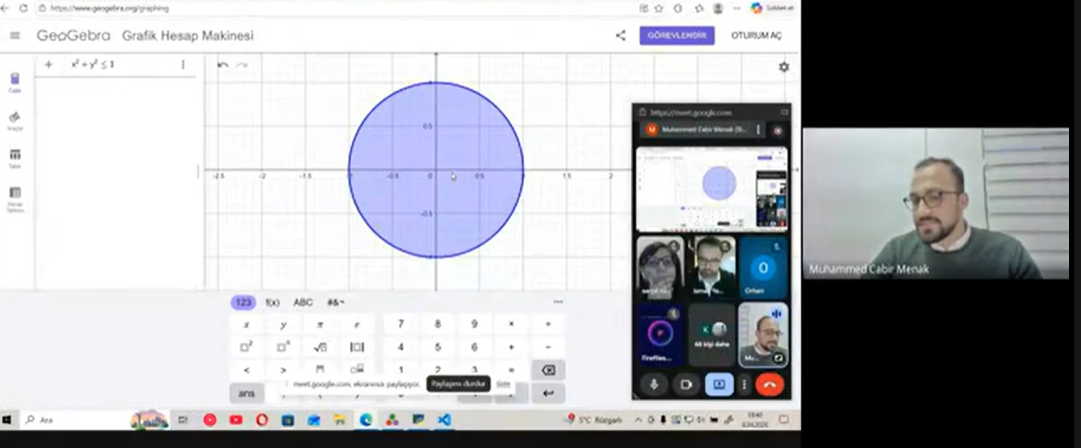Toggle the camera in the Meet popup

click(x=686, y=385)
